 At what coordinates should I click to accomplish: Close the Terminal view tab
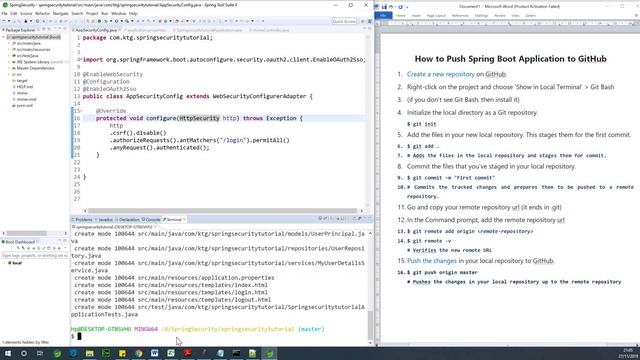point(184,220)
